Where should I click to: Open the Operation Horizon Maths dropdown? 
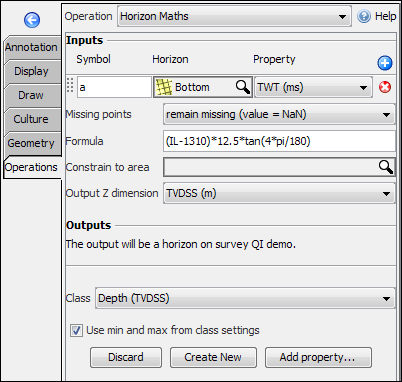(234, 16)
